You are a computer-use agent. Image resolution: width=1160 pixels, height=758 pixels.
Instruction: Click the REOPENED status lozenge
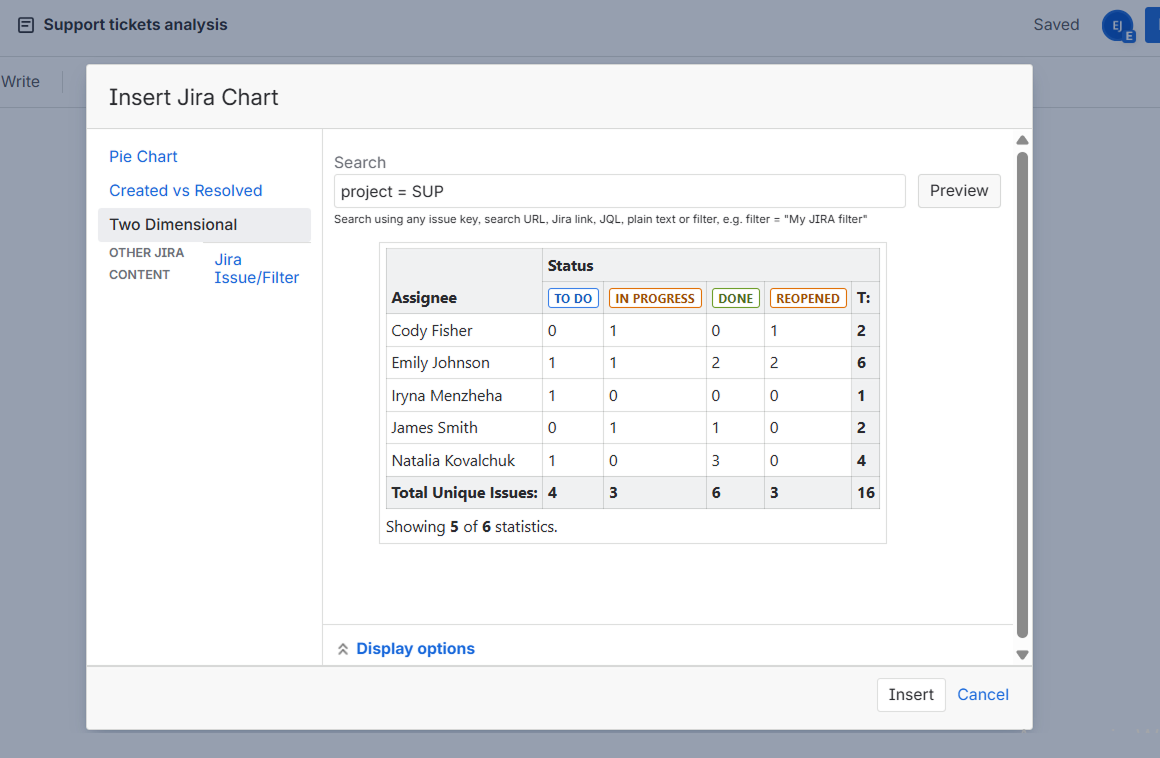(x=808, y=298)
